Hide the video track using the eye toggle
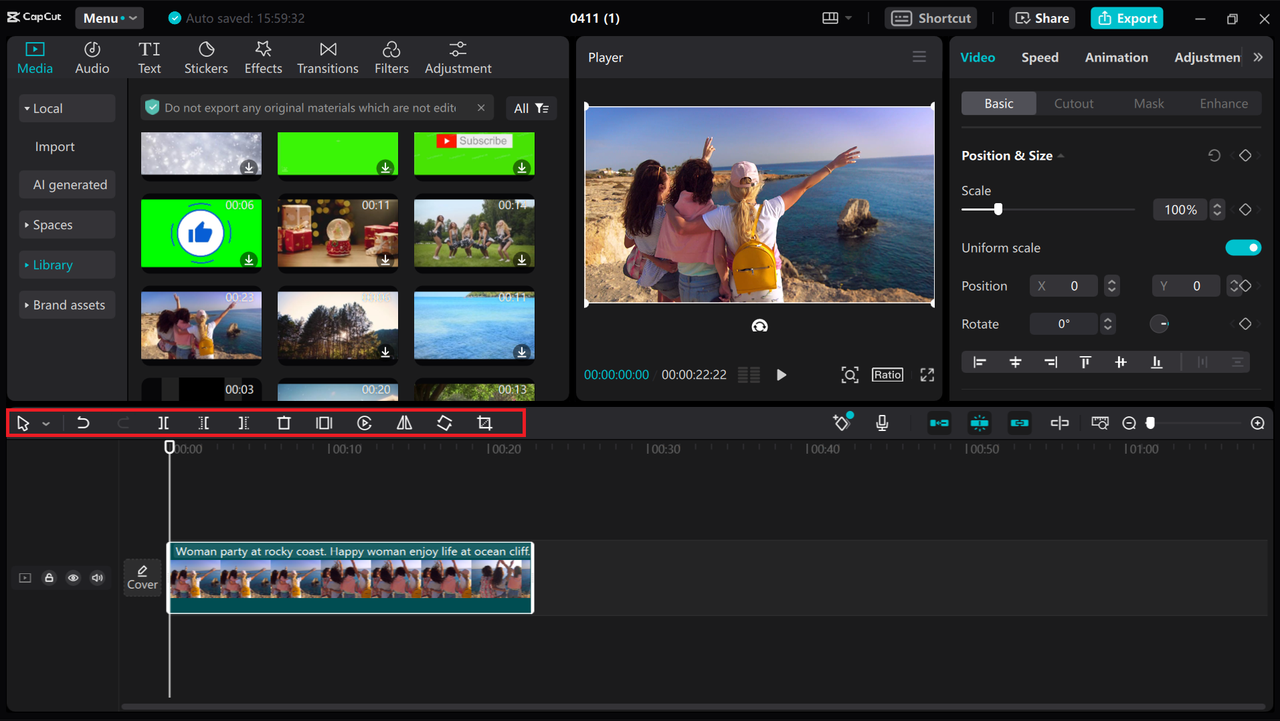This screenshot has height=721, width=1280. click(72, 578)
